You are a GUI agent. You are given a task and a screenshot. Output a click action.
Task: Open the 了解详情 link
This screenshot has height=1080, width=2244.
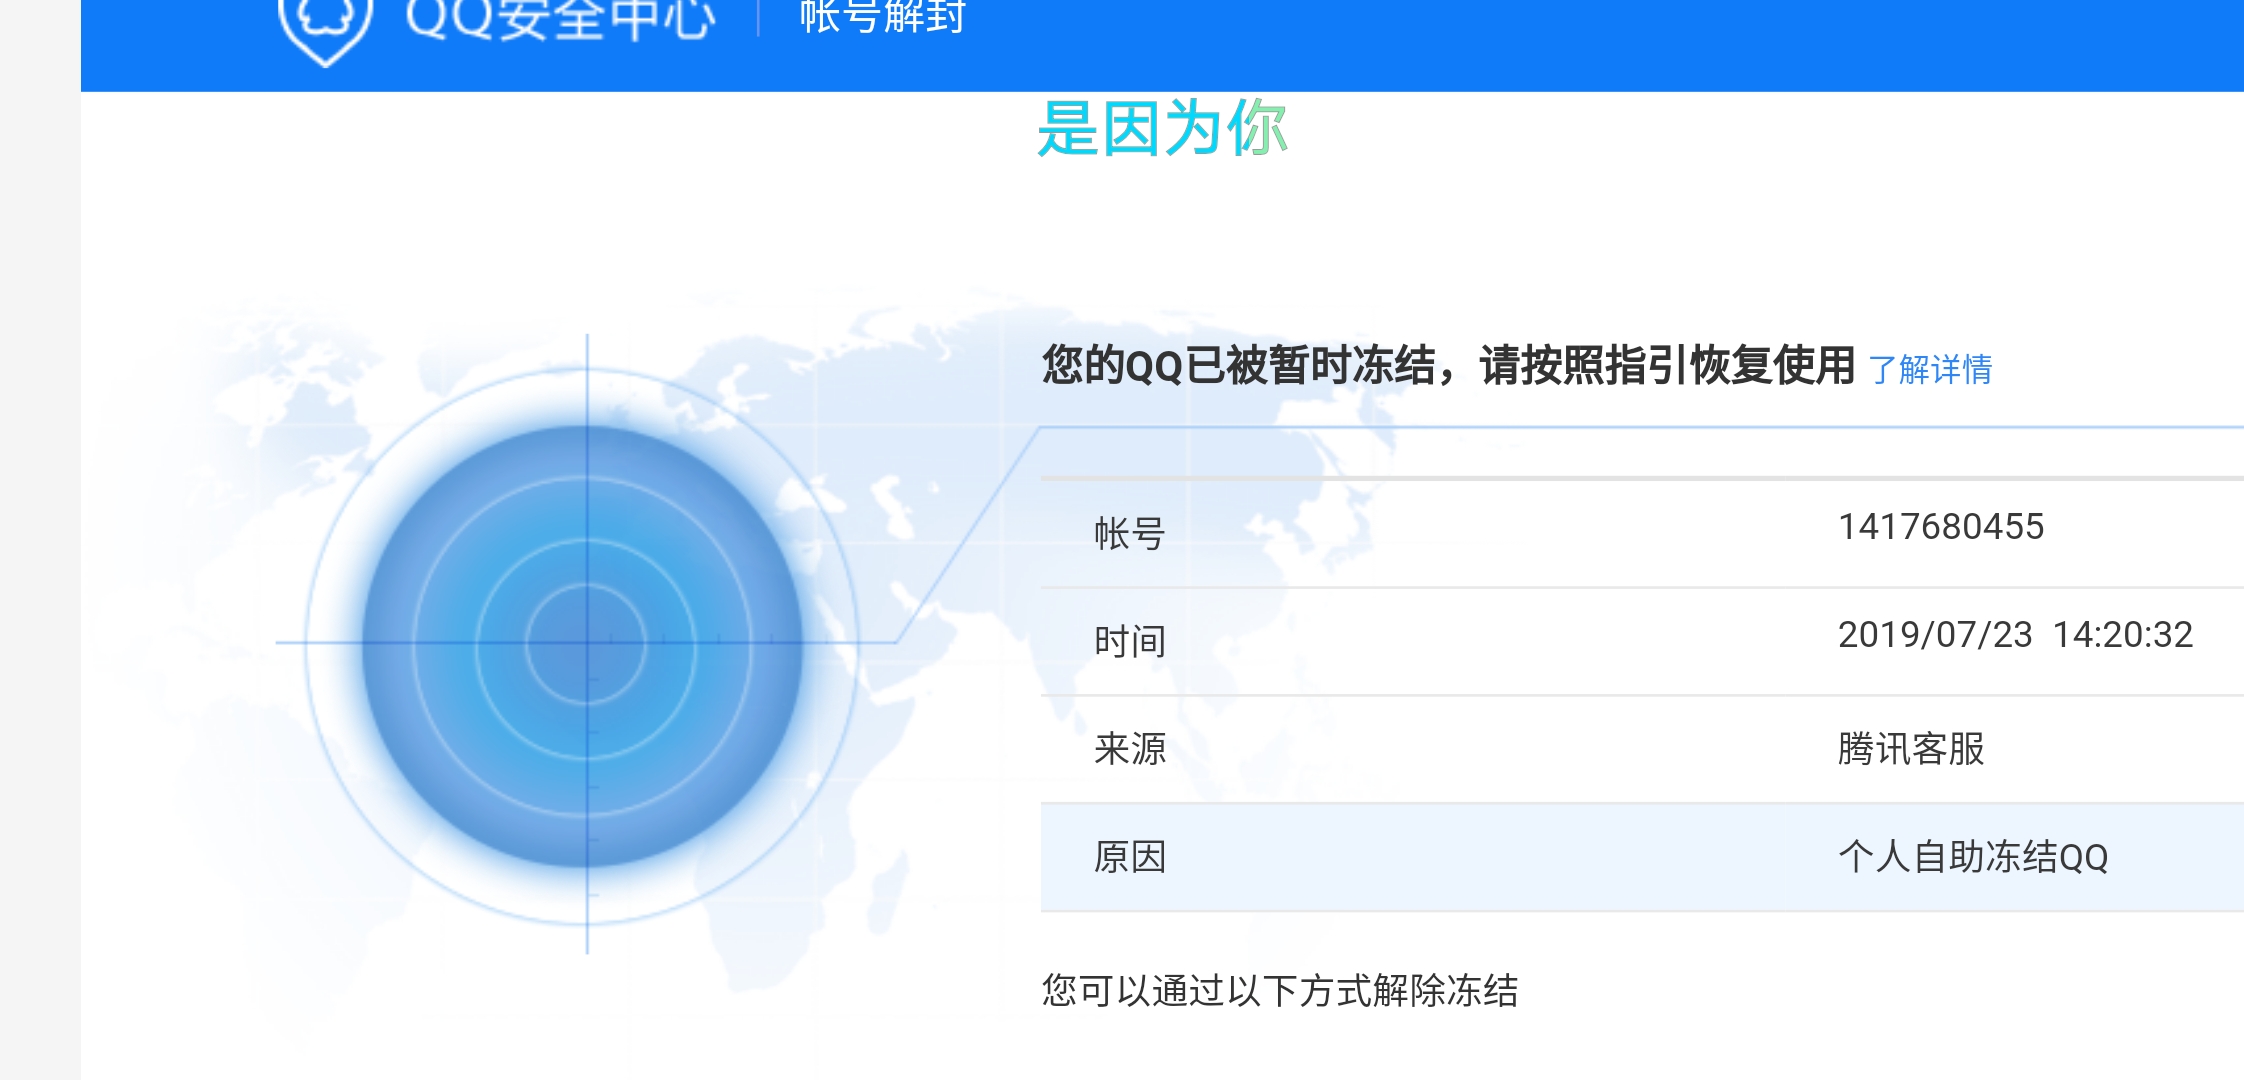coord(1930,370)
